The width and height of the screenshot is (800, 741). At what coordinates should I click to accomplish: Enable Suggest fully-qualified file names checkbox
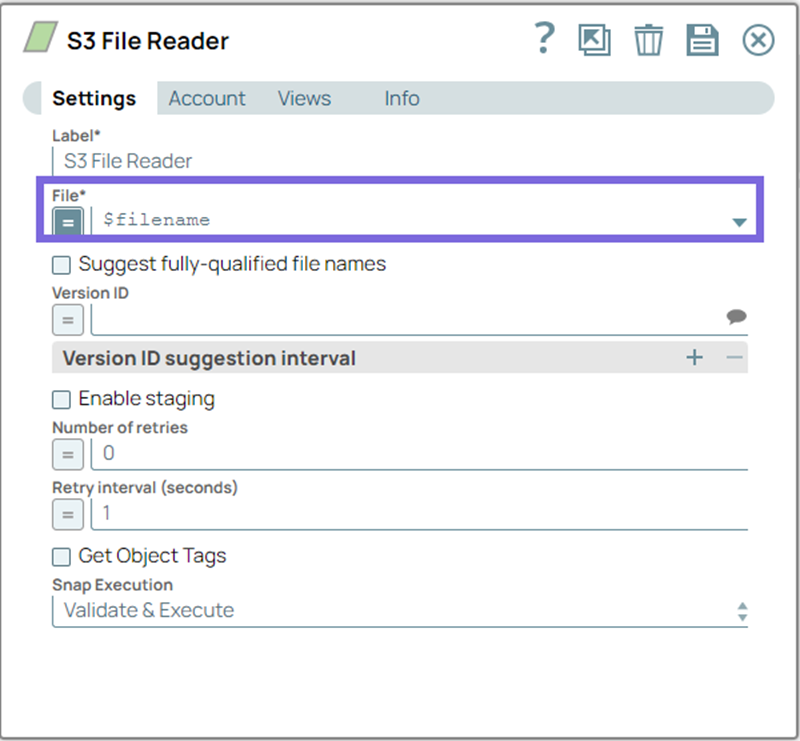coord(62,265)
